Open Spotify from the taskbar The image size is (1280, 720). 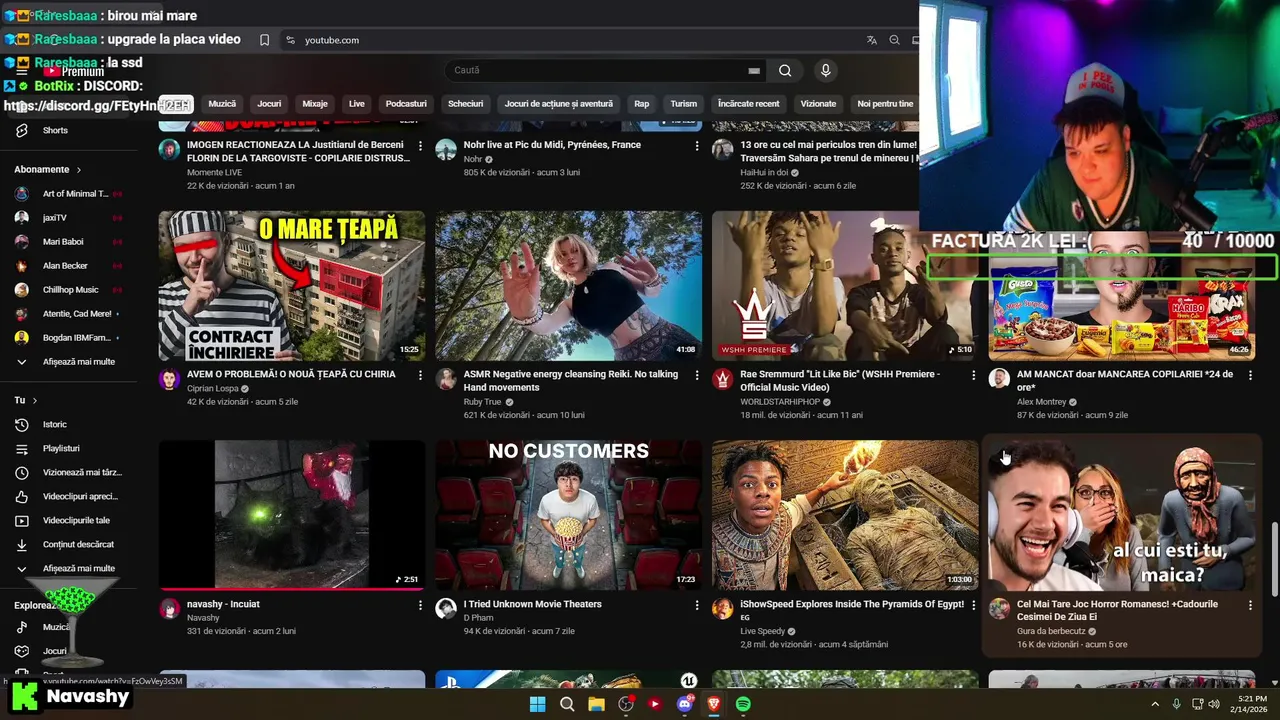tap(743, 704)
